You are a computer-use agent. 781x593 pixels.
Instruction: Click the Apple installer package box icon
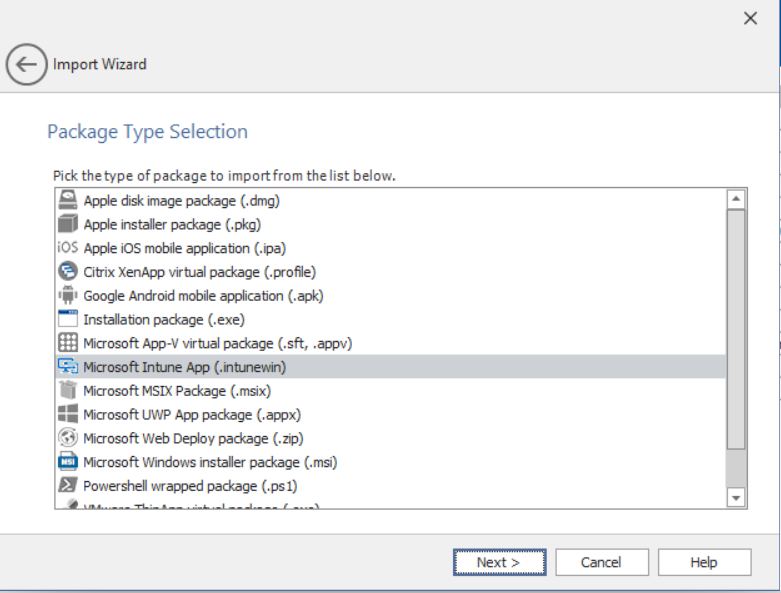68,224
